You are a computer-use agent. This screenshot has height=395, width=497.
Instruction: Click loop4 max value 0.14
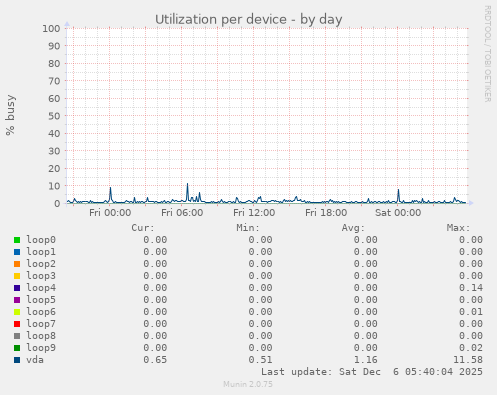(471, 288)
